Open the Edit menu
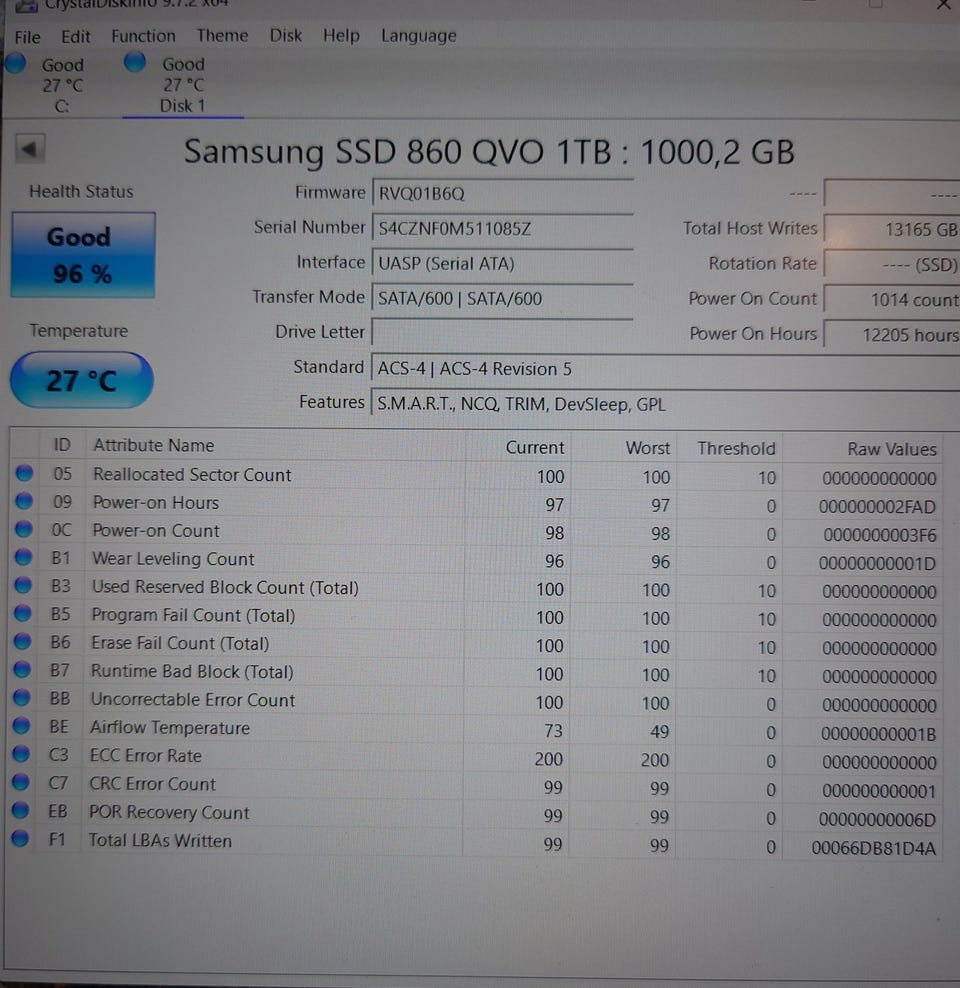Image resolution: width=960 pixels, height=988 pixels. pos(76,37)
